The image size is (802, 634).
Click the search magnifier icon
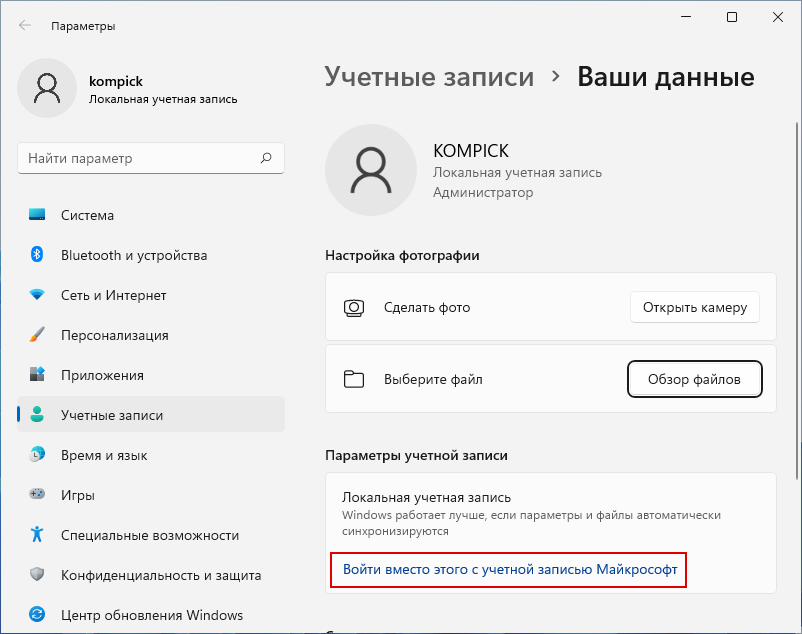click(266, 158)
